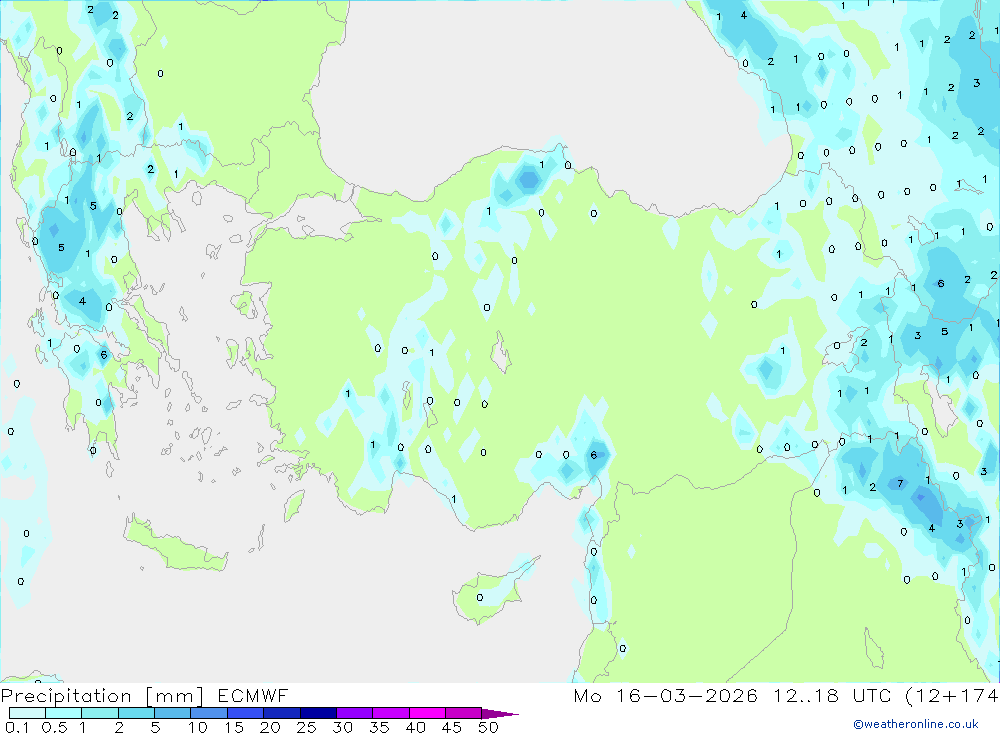The width and height of the screenshot is (1000, 733).
Task: Click the "[mm]" unit label
Action: click(x=175, y=696)
